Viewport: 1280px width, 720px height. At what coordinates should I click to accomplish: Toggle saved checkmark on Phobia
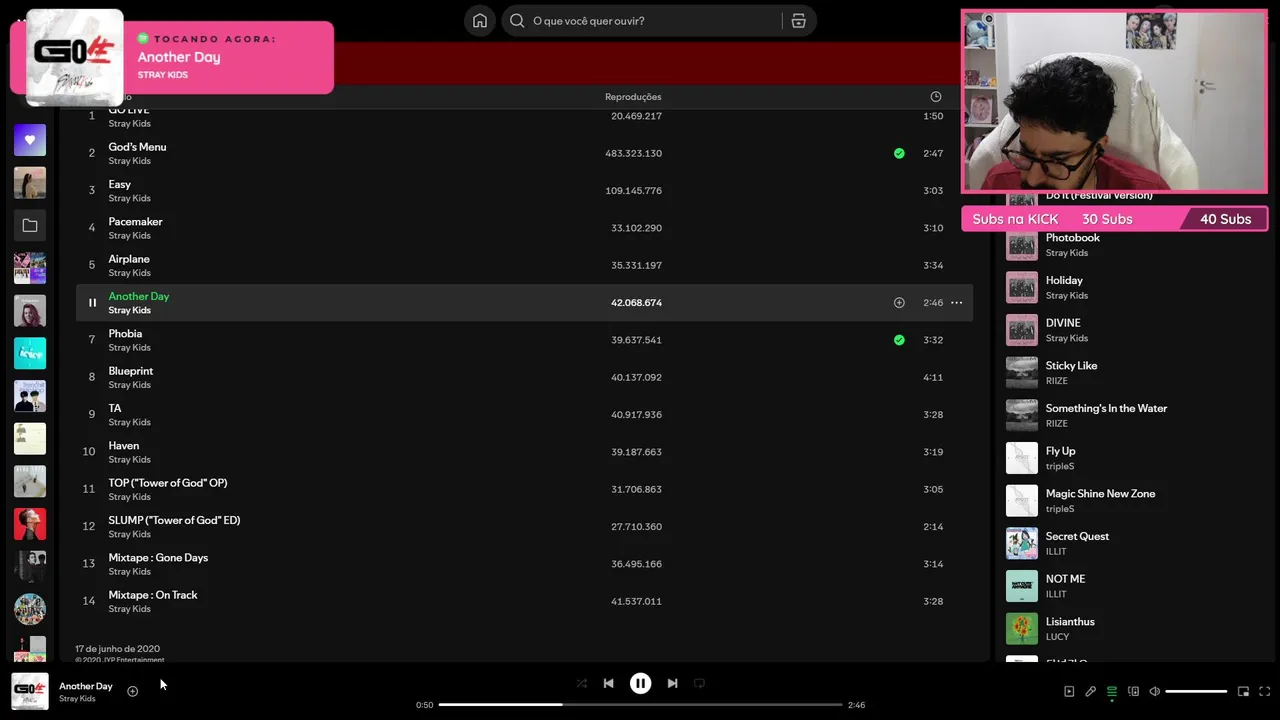pyautogui.click(x=899, y=340)
